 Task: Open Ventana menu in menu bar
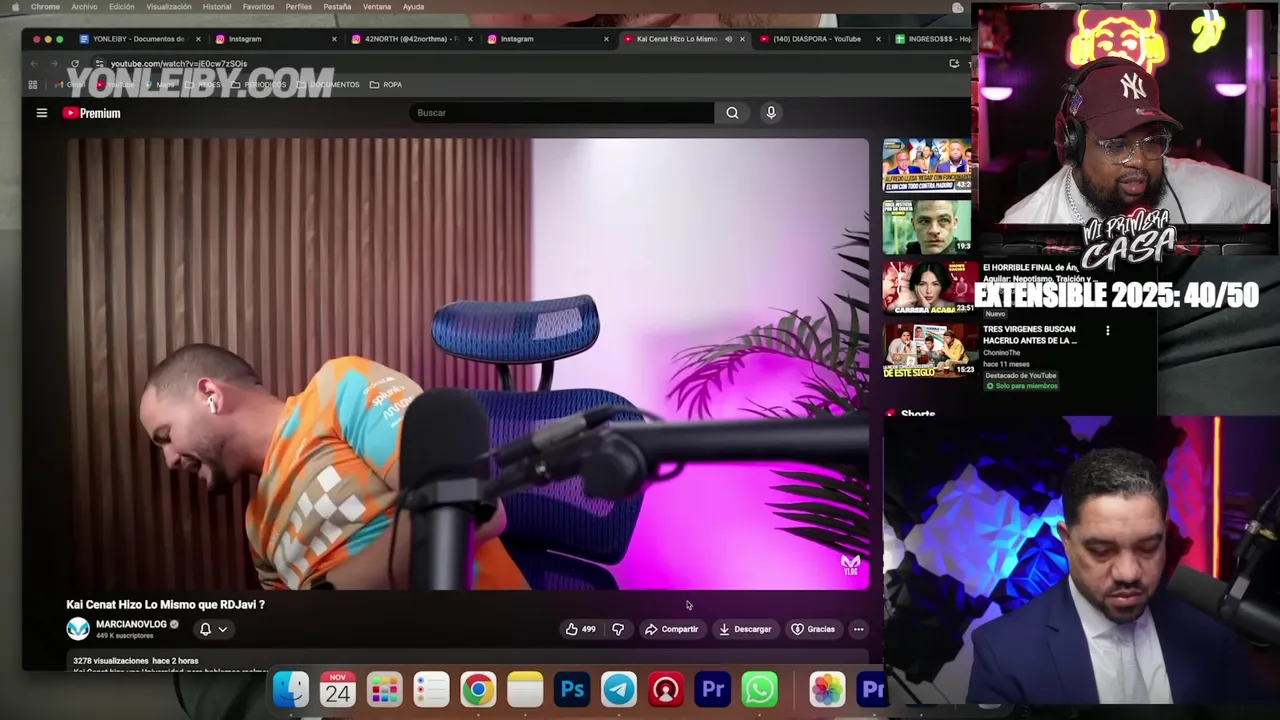point(377,7)
